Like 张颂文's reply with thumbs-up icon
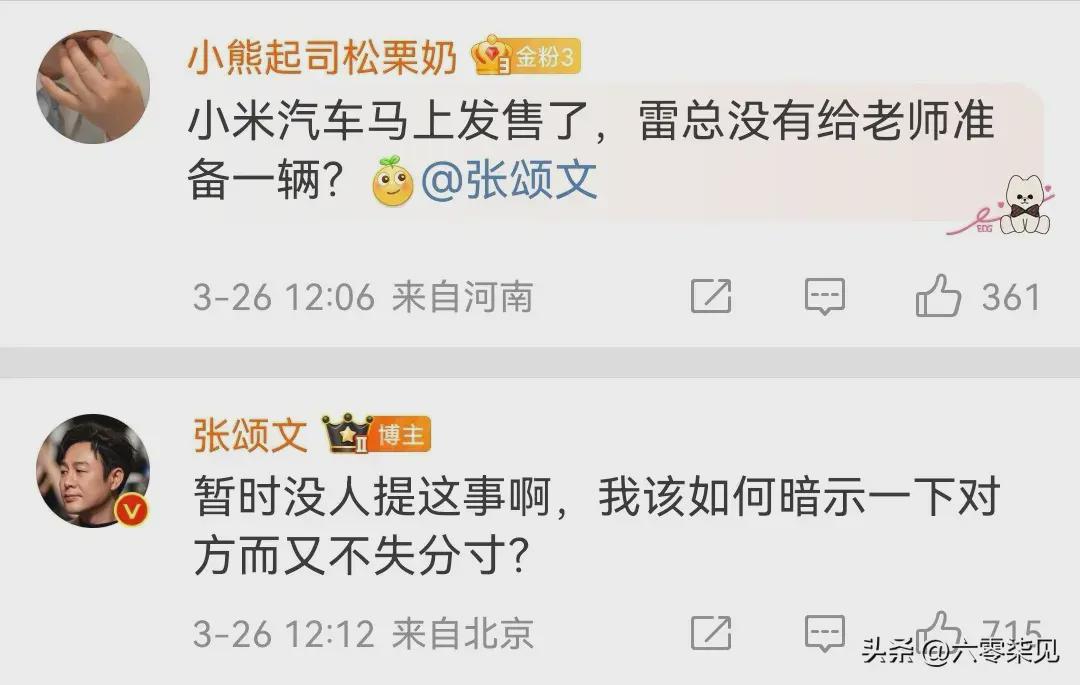The image size is (1080, 685). 938,630
